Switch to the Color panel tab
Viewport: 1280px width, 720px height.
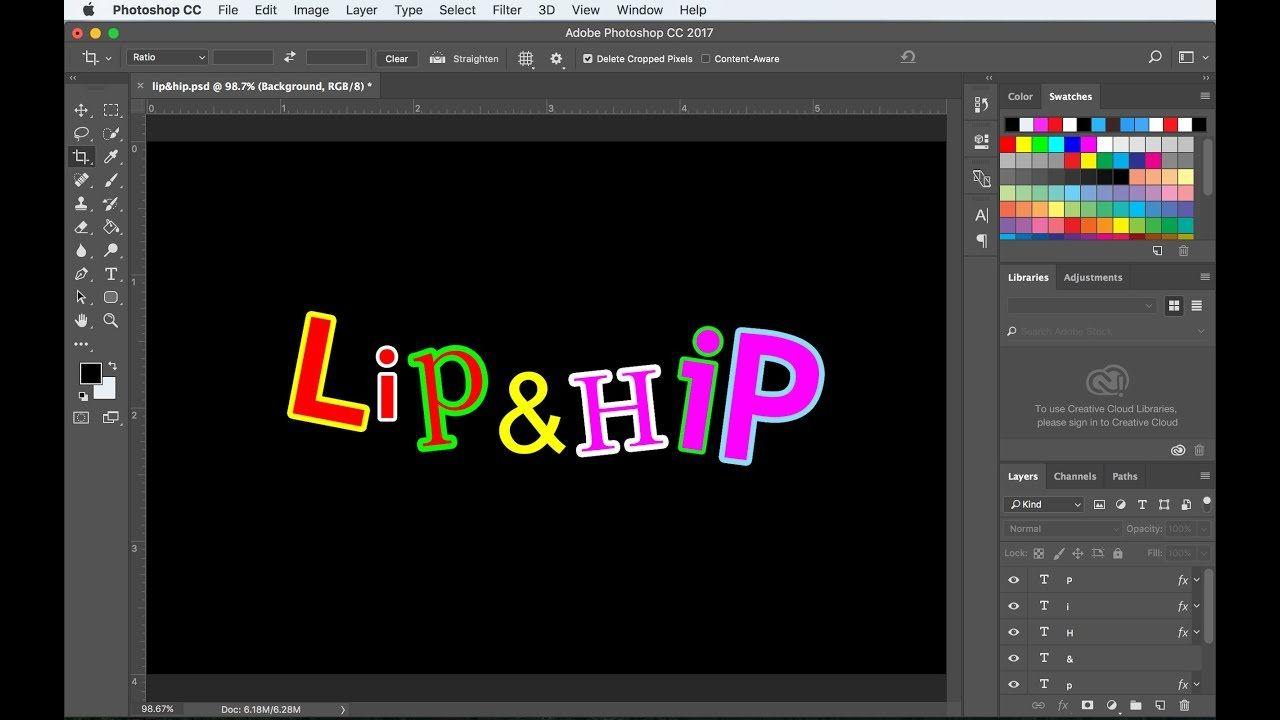tap(1020, 97)
